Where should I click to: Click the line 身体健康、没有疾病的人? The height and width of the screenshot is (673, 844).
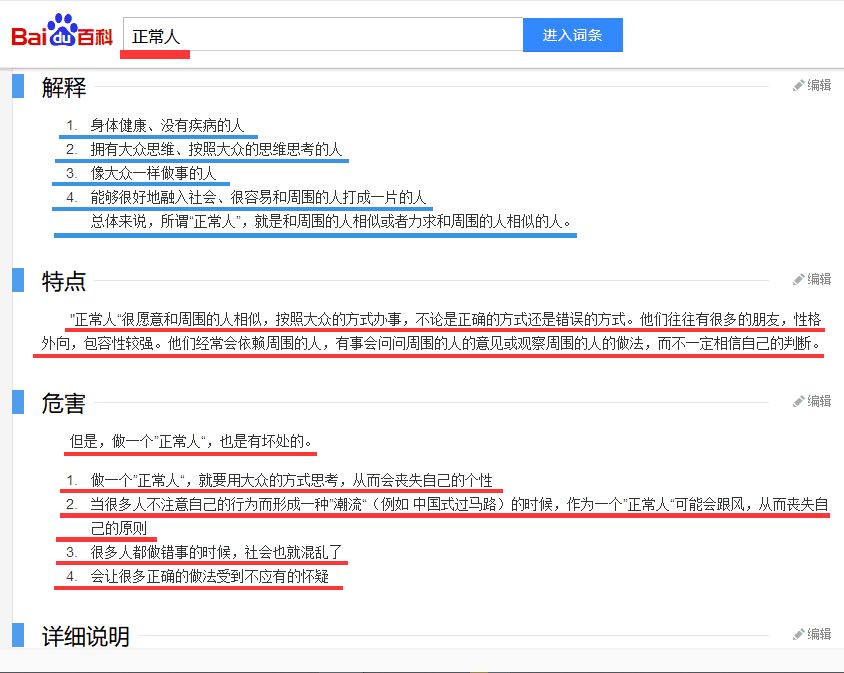pos(167,125)
